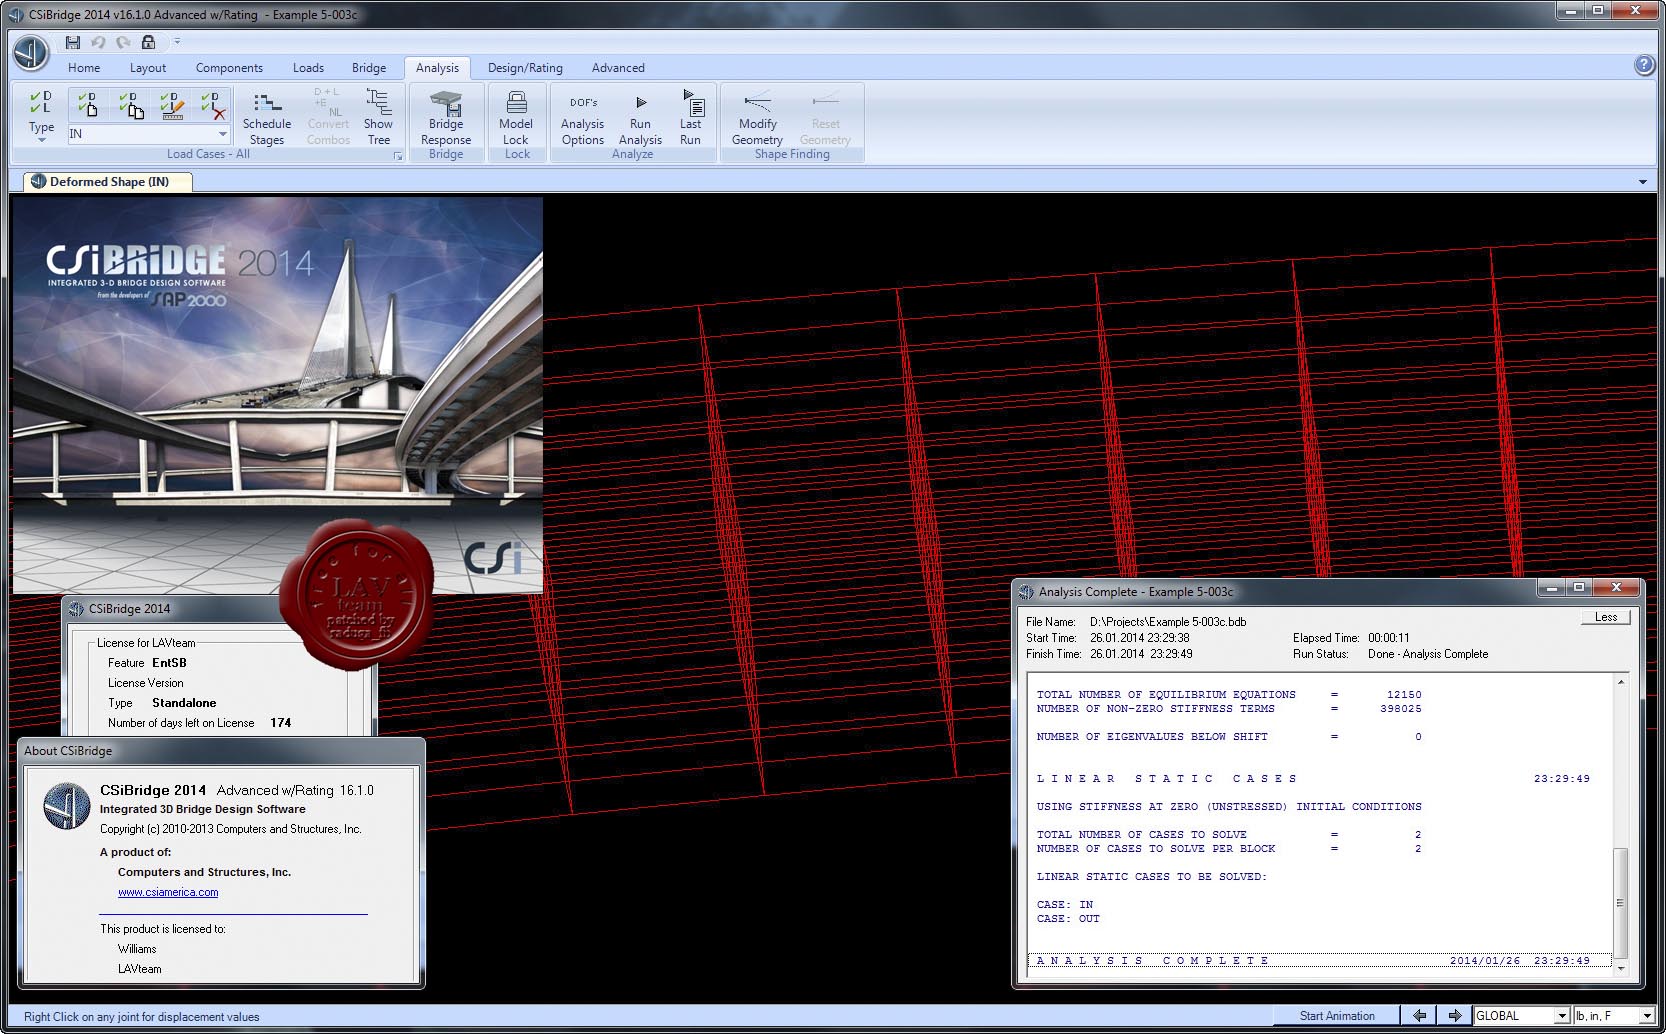The width and height of the screenshot is (1666, 1034).
Task: Switch to the Bridge ribbon tab
Action: 369,68
